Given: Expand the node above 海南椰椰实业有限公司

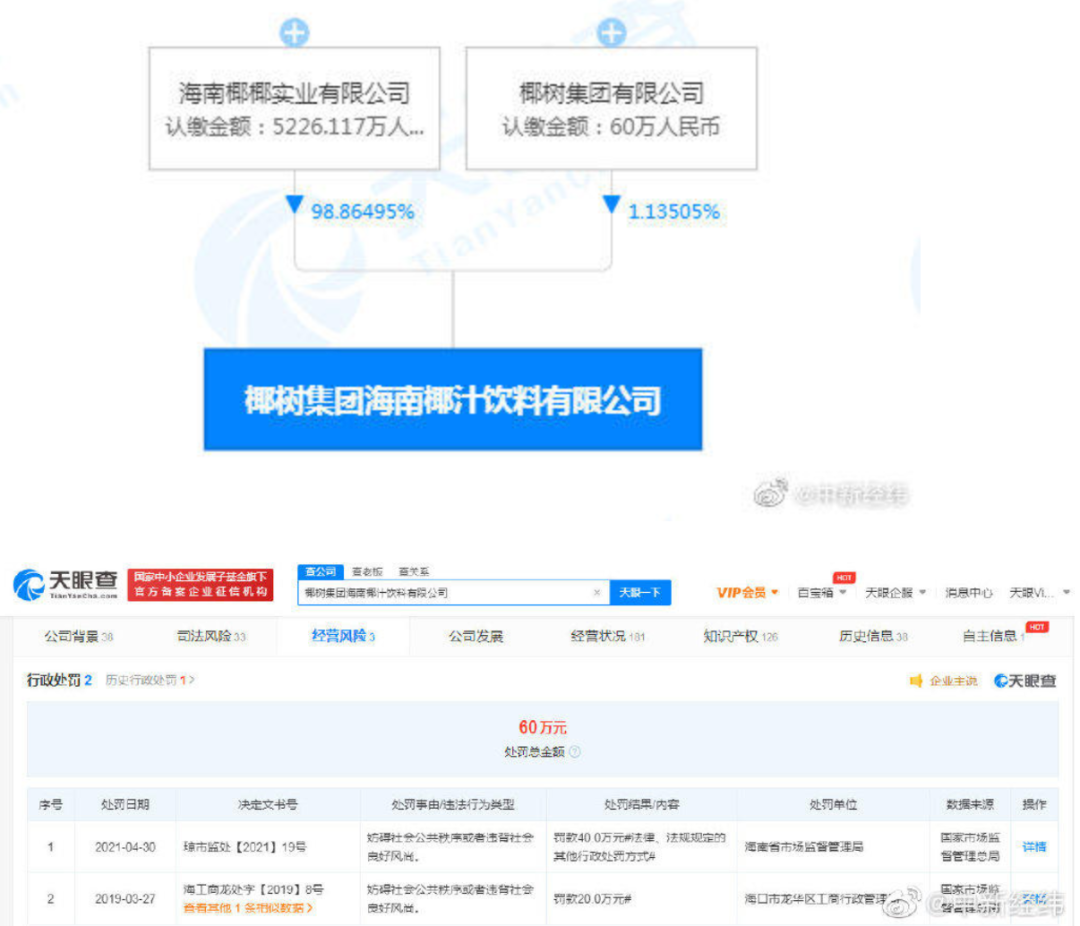Looking at the screenshot, I should click(294, 32).
